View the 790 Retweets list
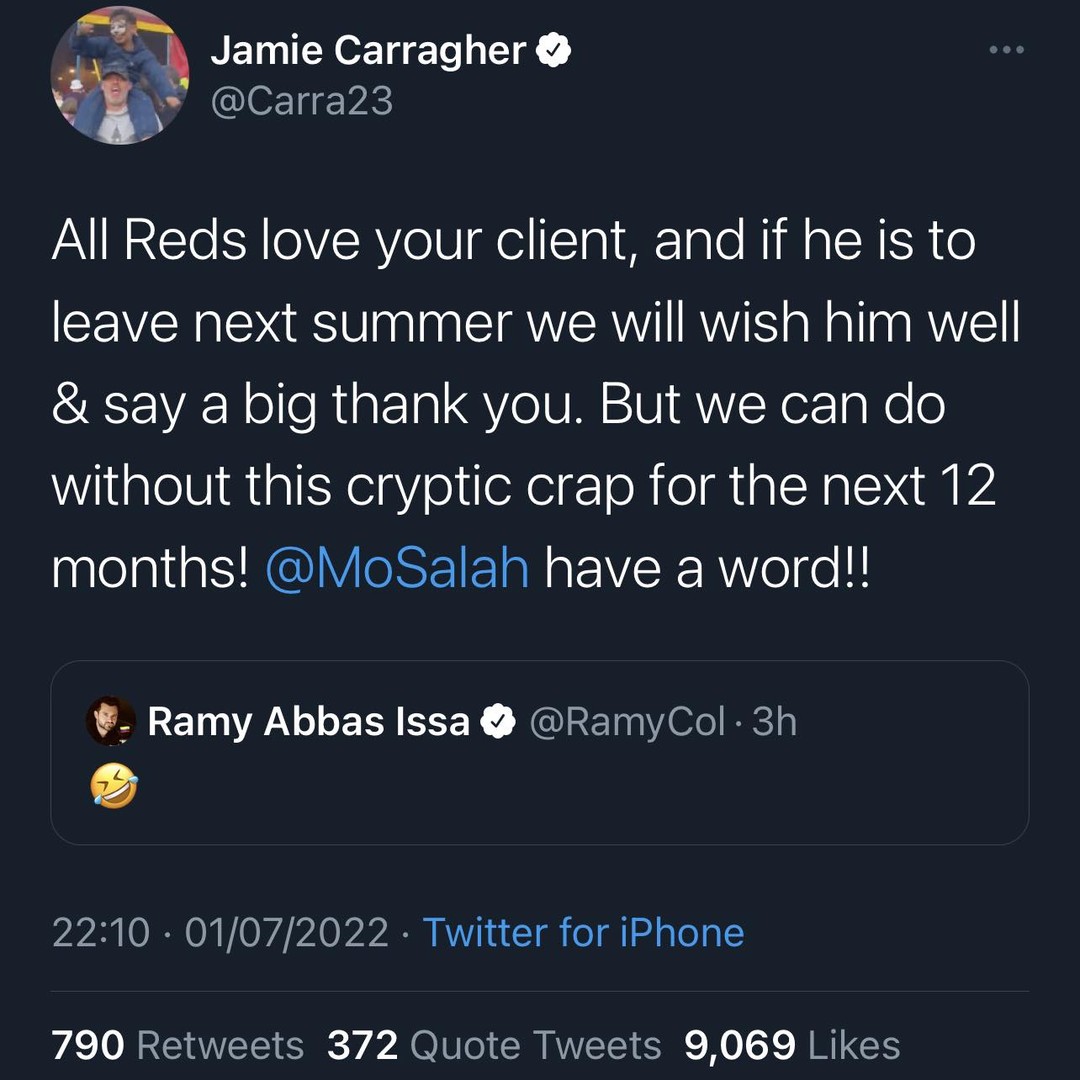This screenshot has width=1080, height=1080. (x=178, y=1045)
